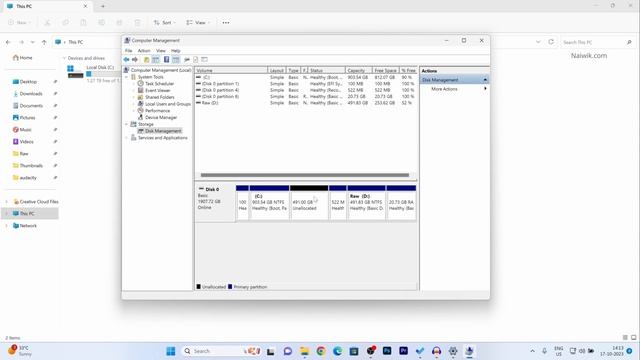The width and height of the screenshot is (640, 360).
Task: Expand the Event Viewer node
Action: coord(134,90)
